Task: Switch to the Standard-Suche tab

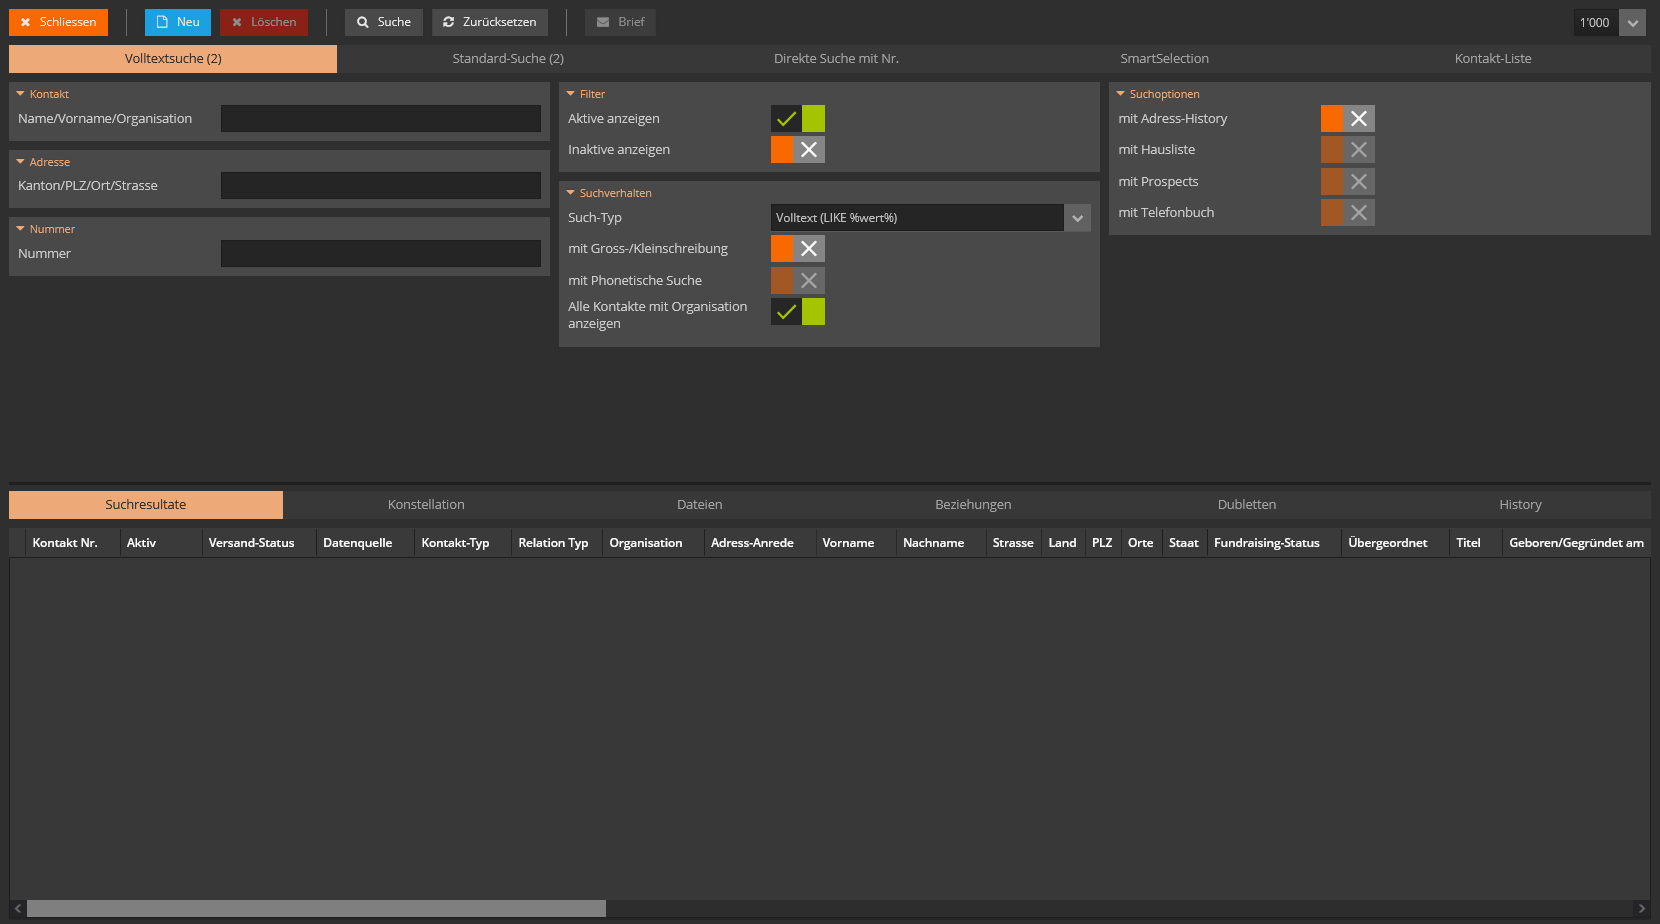Action: pyautogui.click(x=508, y=58)
